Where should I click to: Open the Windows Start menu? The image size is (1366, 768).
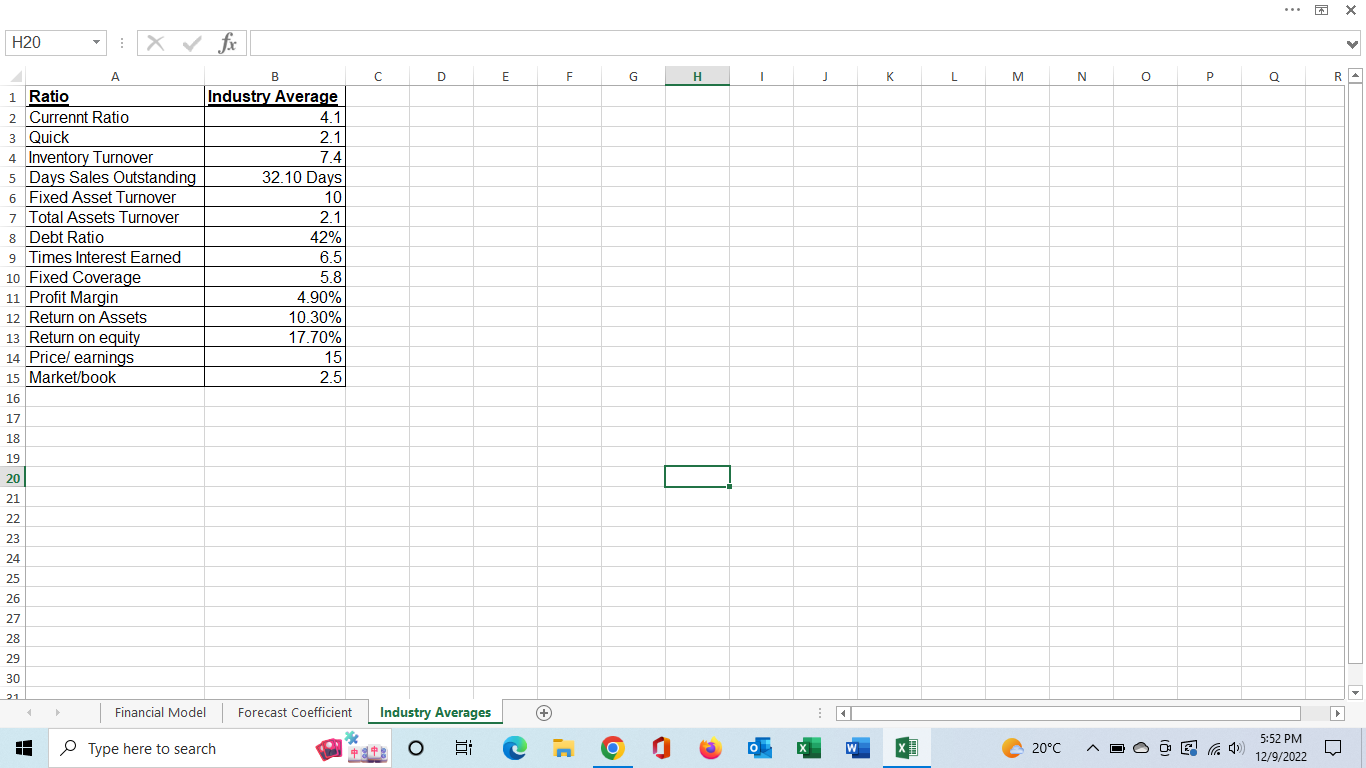point(23,748)
